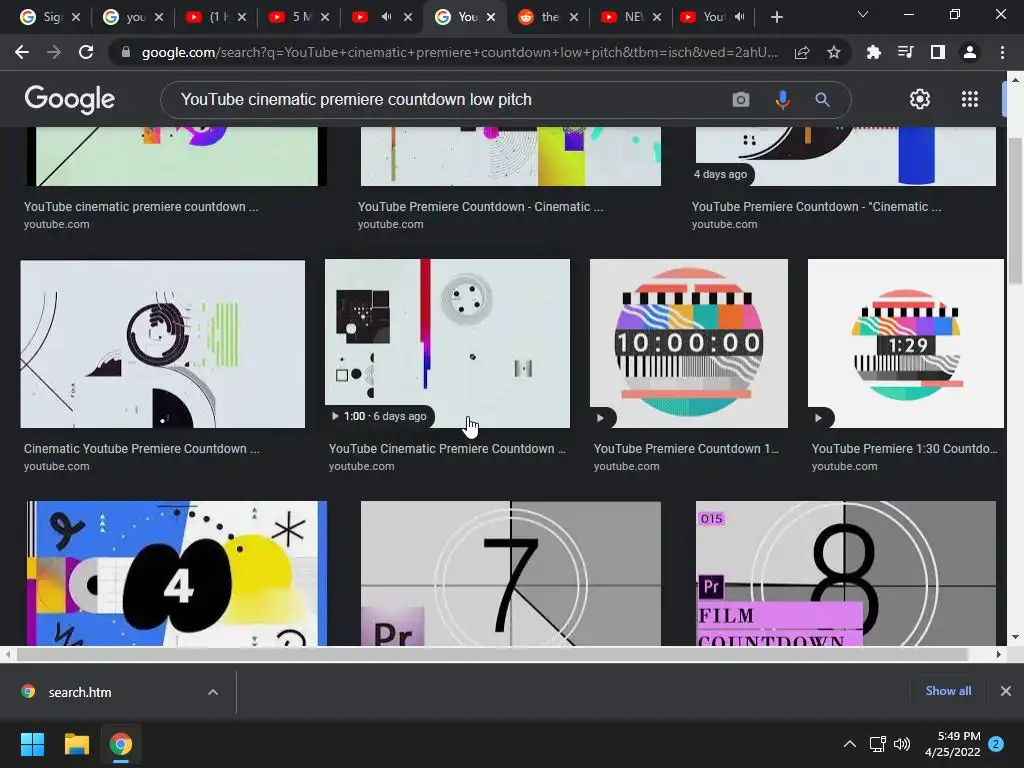Expand search.htm download options
The width and height of the screenshot is (1024, 768).
(213, 692)
